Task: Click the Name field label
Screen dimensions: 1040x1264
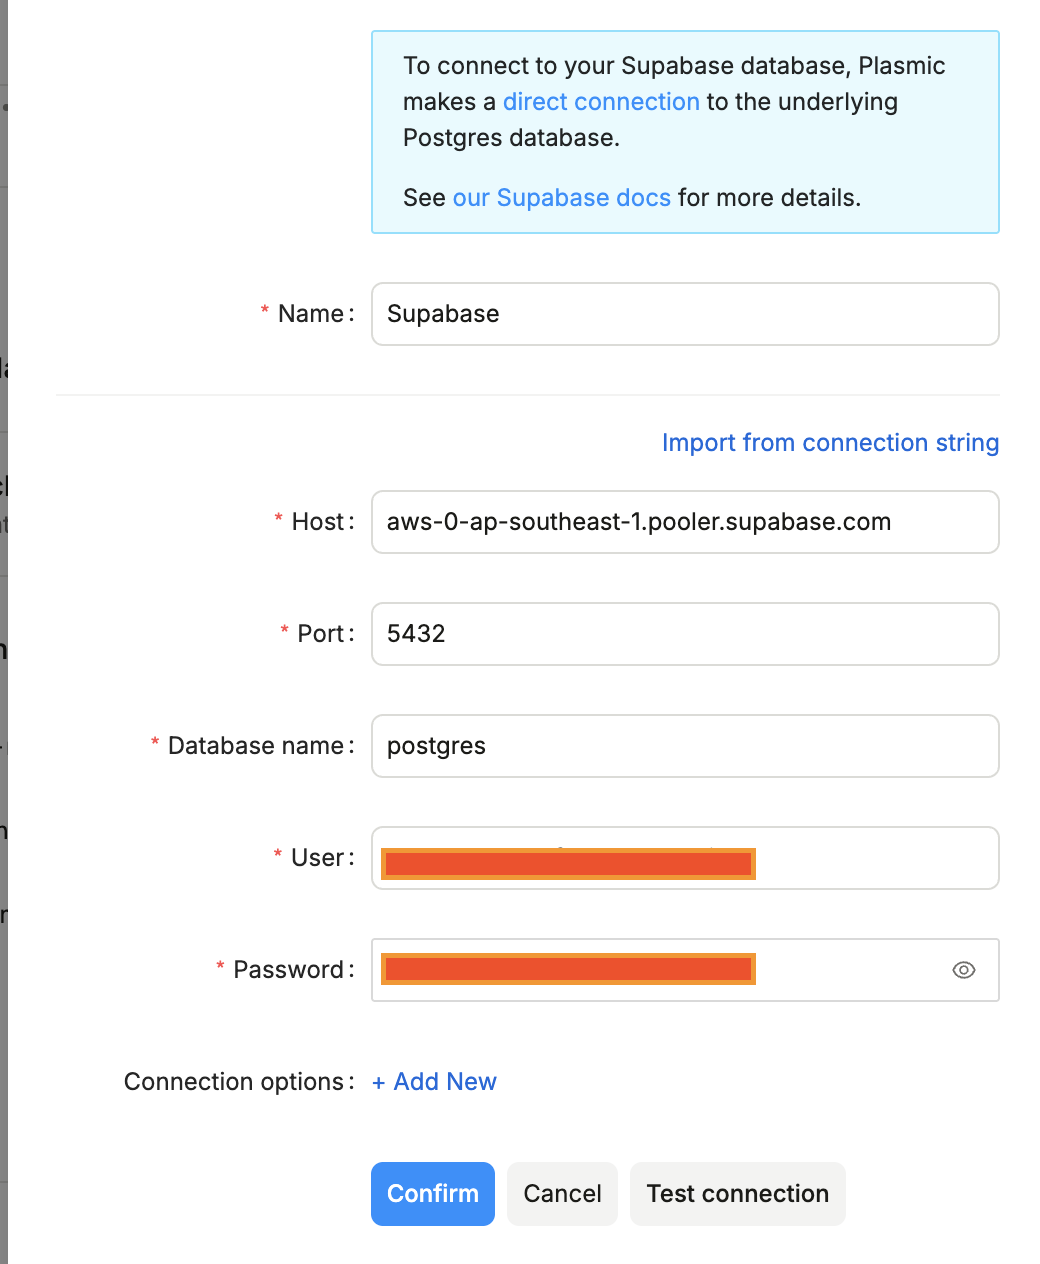Action: click(311, 314)
